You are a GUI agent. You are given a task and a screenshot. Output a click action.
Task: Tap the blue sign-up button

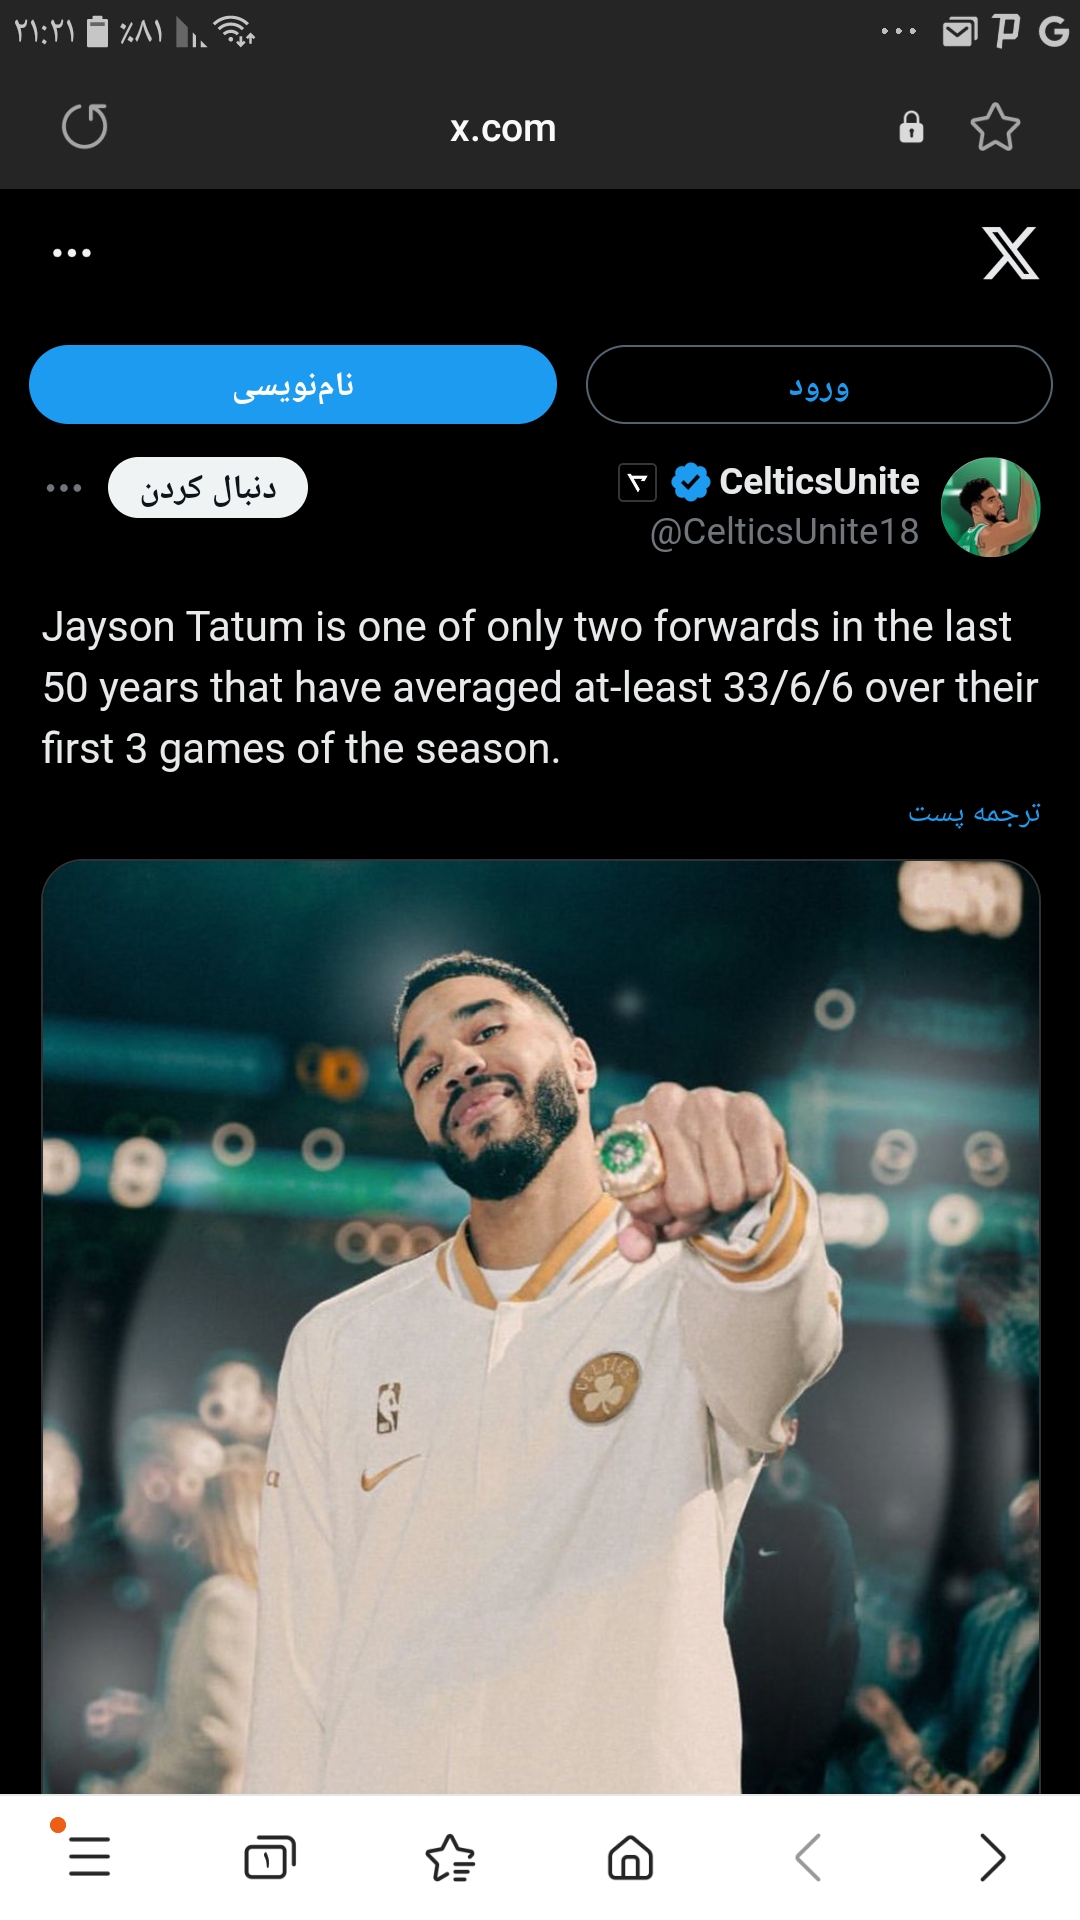click(293, 385)
